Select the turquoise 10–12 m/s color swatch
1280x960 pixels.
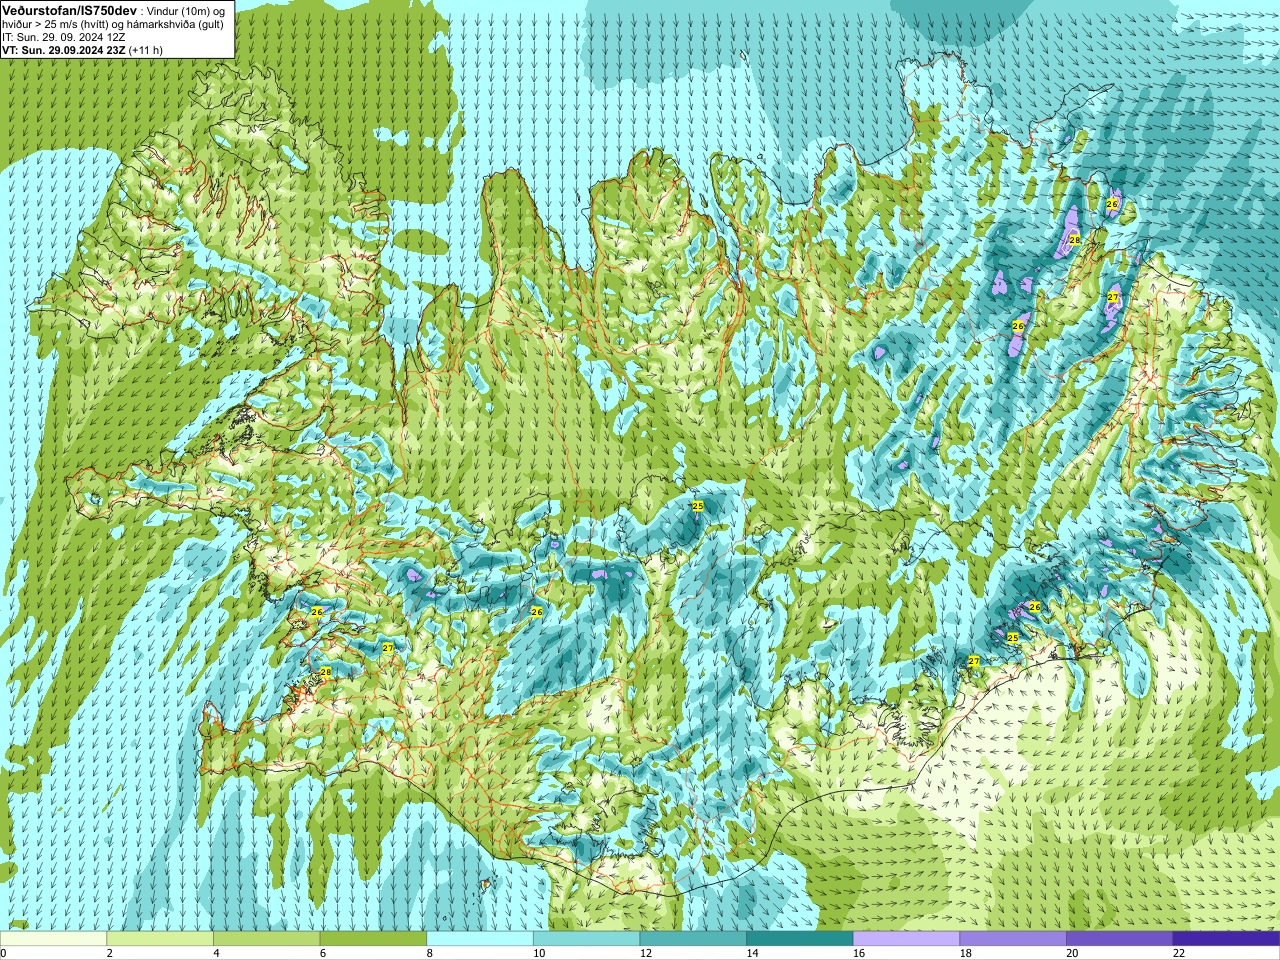586,939
